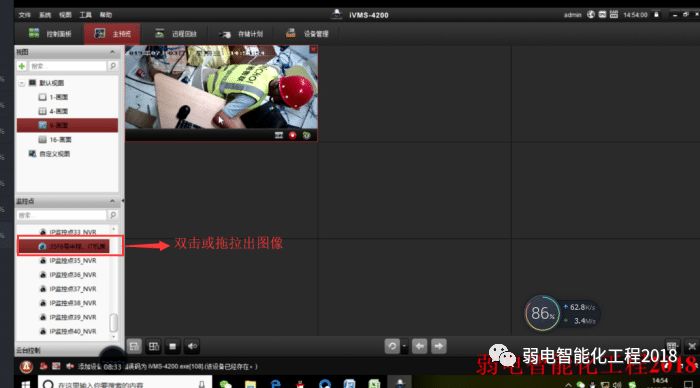Close the live video window with red X
The width and height of the screenshot is (700, 388).
click(313, 49)
